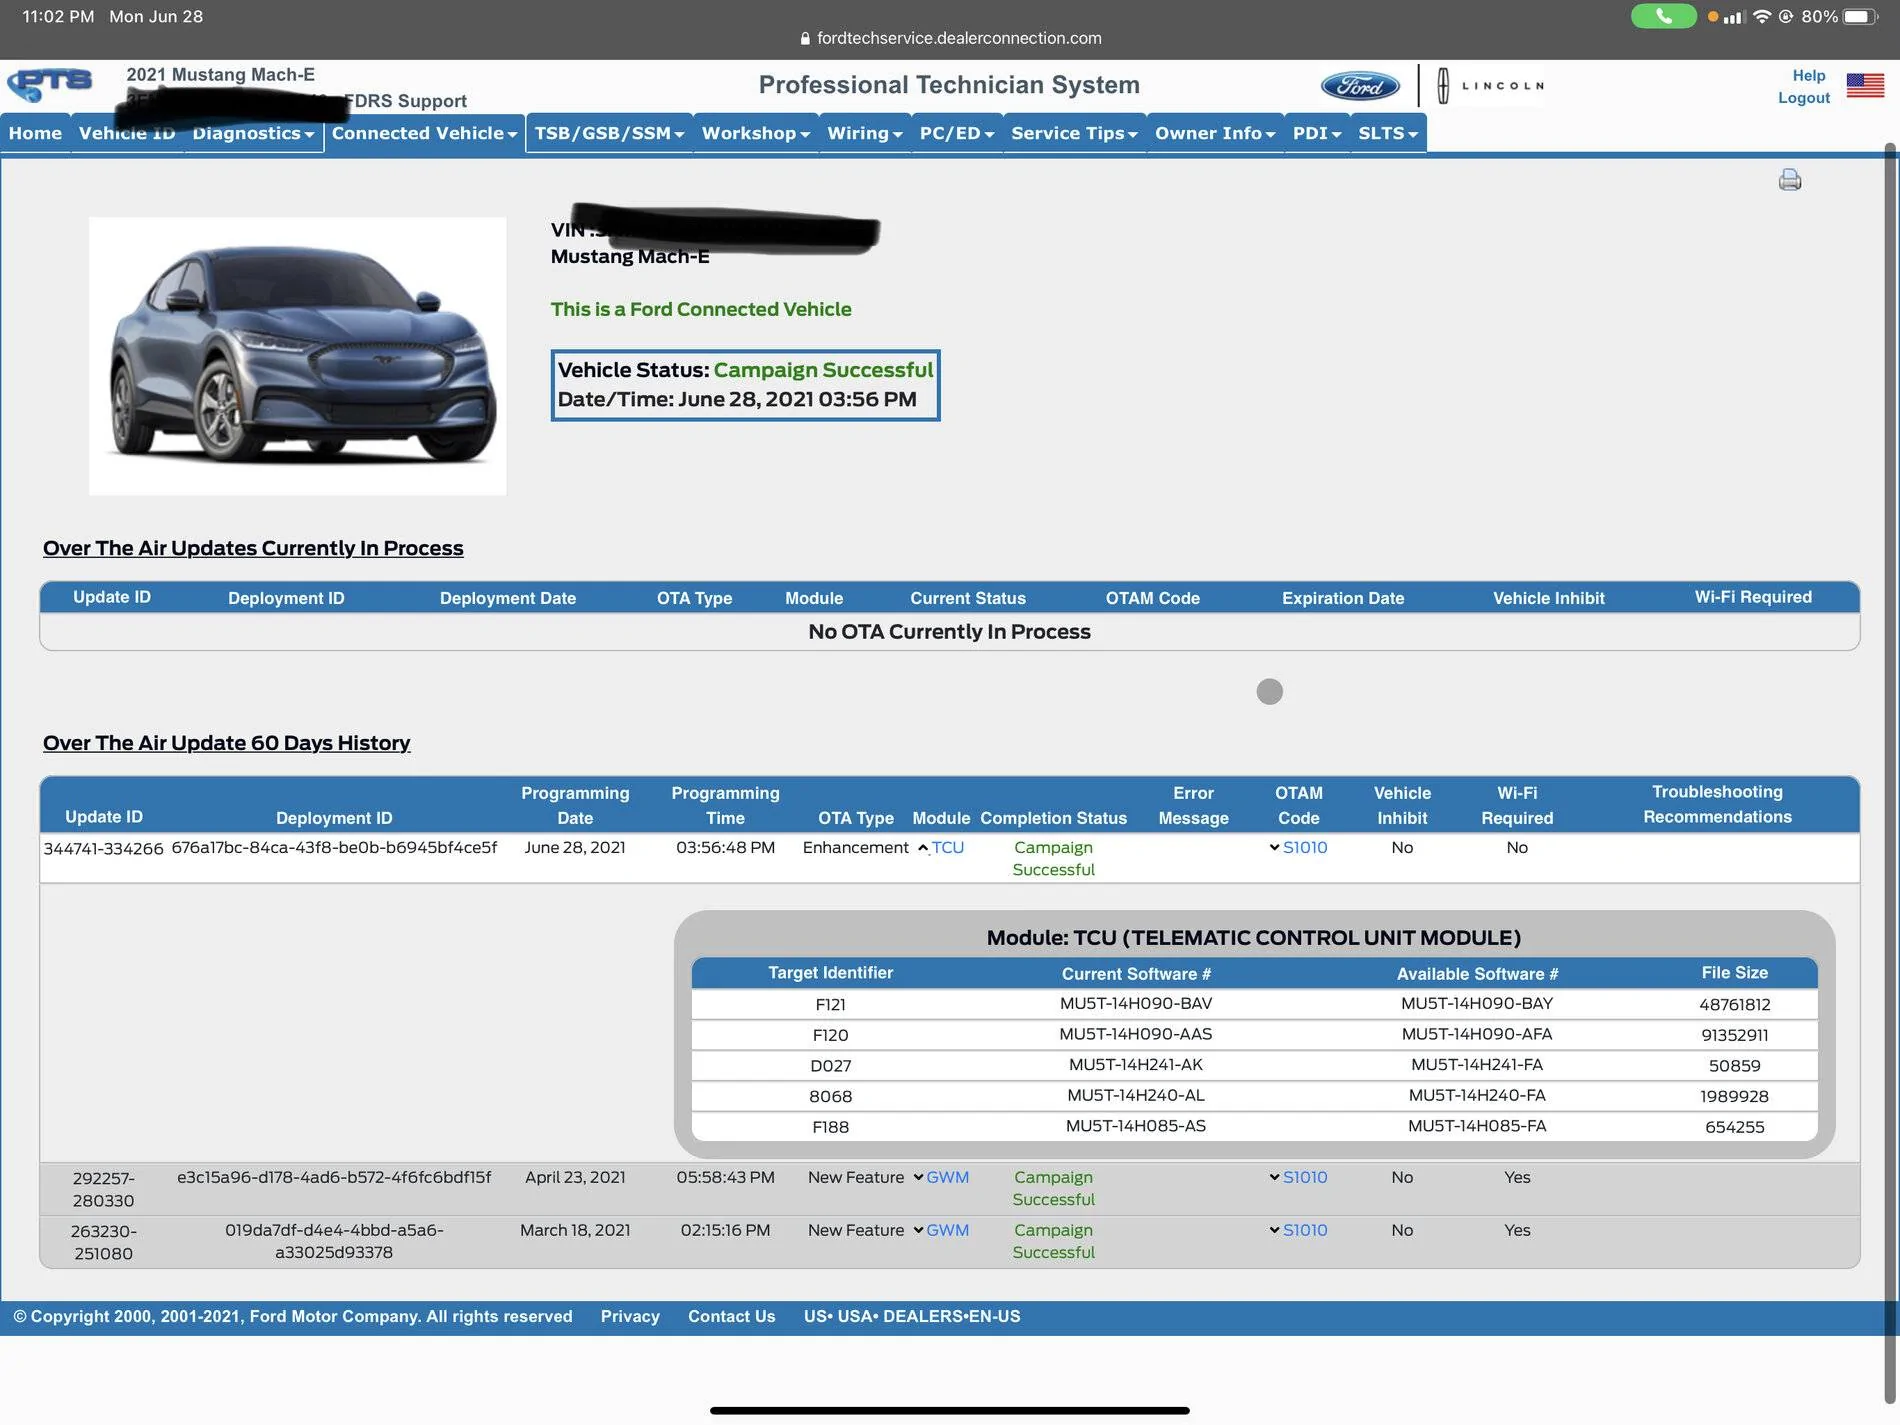
Task: Click the gray floating circle button
Action: (x=1269, y=691)
